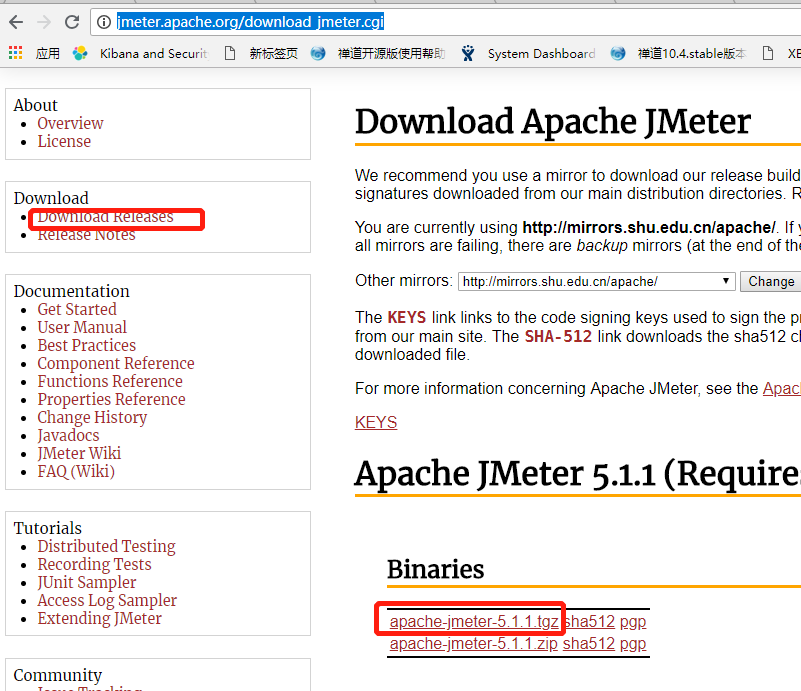
Task: Open the Apps grid bookmark icon
Action: click(16, 53)
